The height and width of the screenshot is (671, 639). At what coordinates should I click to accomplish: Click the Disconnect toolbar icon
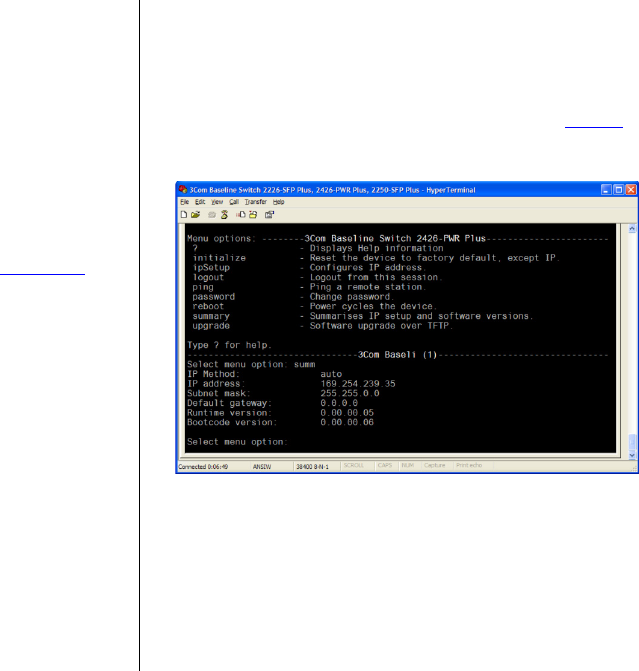[x=224, y=214]
